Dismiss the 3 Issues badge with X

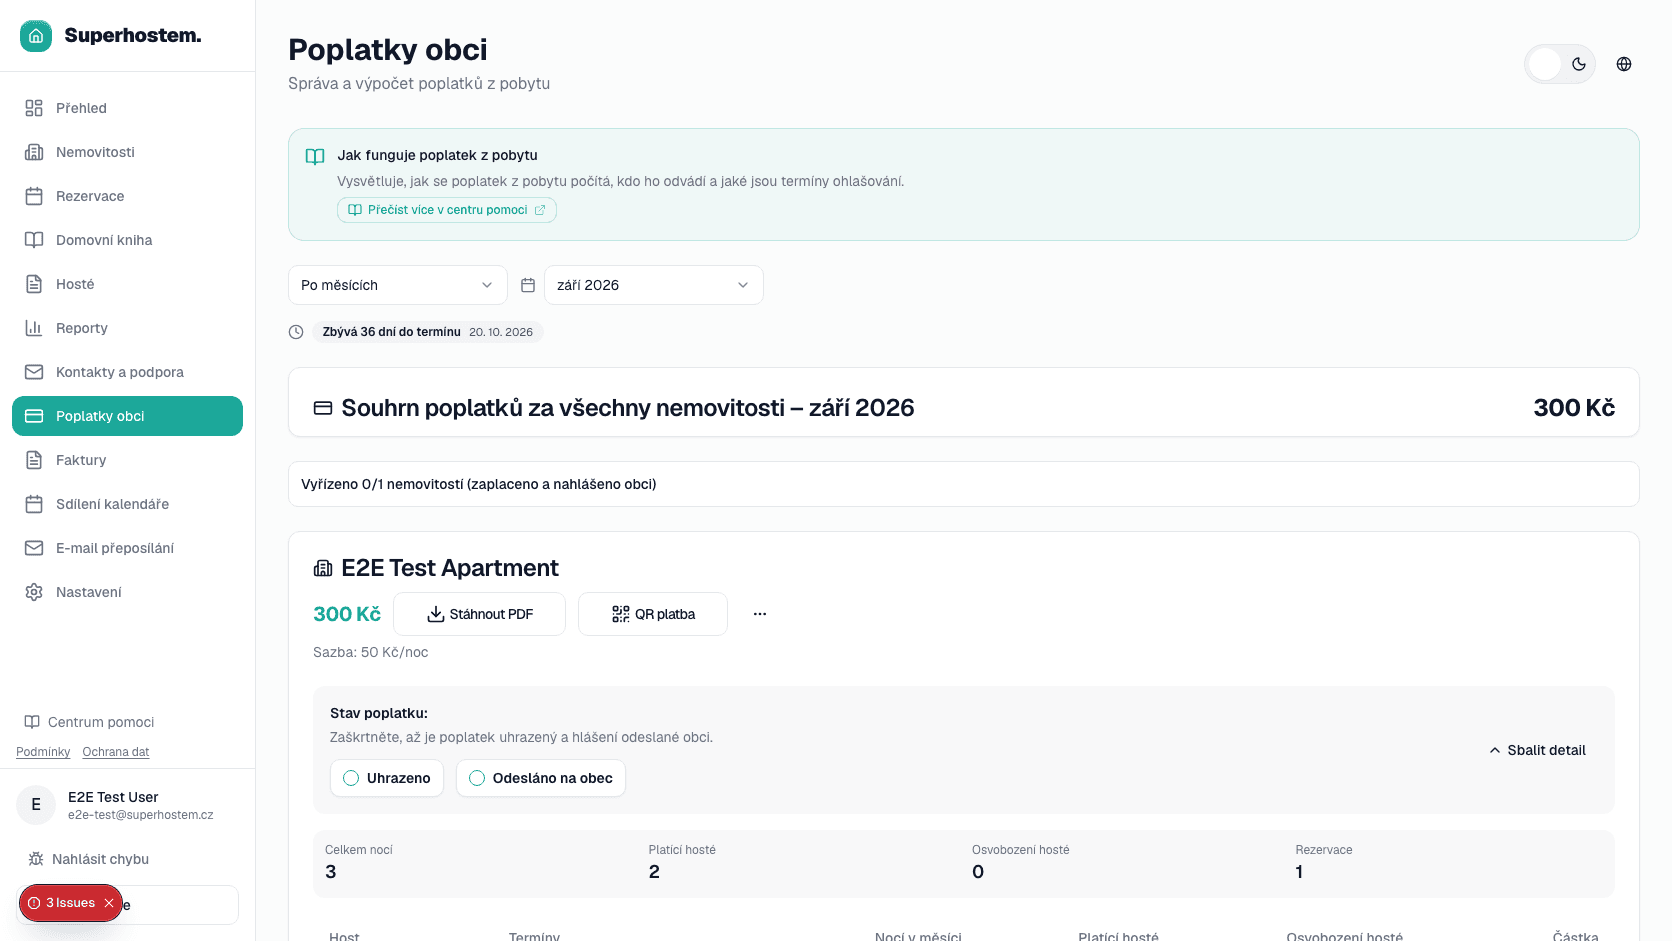coord(109,903)
